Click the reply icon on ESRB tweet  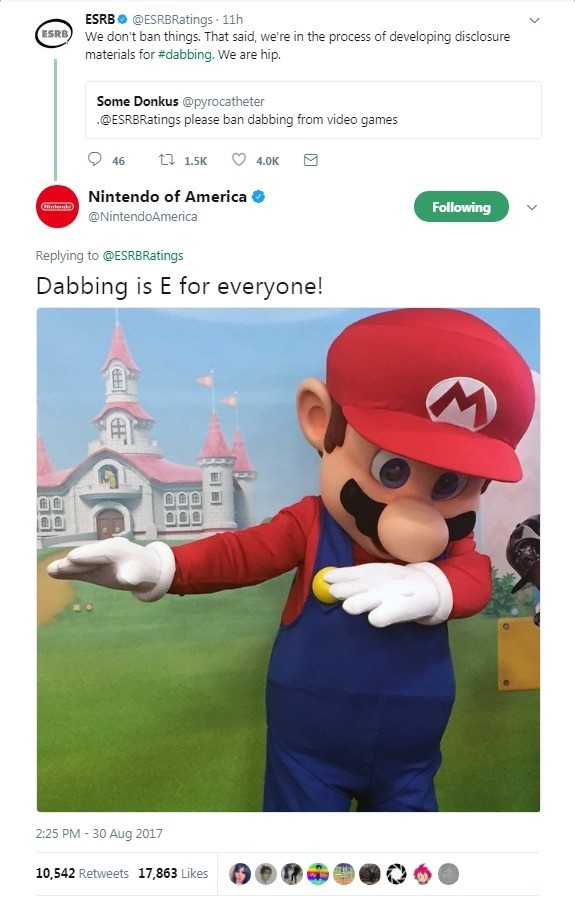[x=94, y=158]
